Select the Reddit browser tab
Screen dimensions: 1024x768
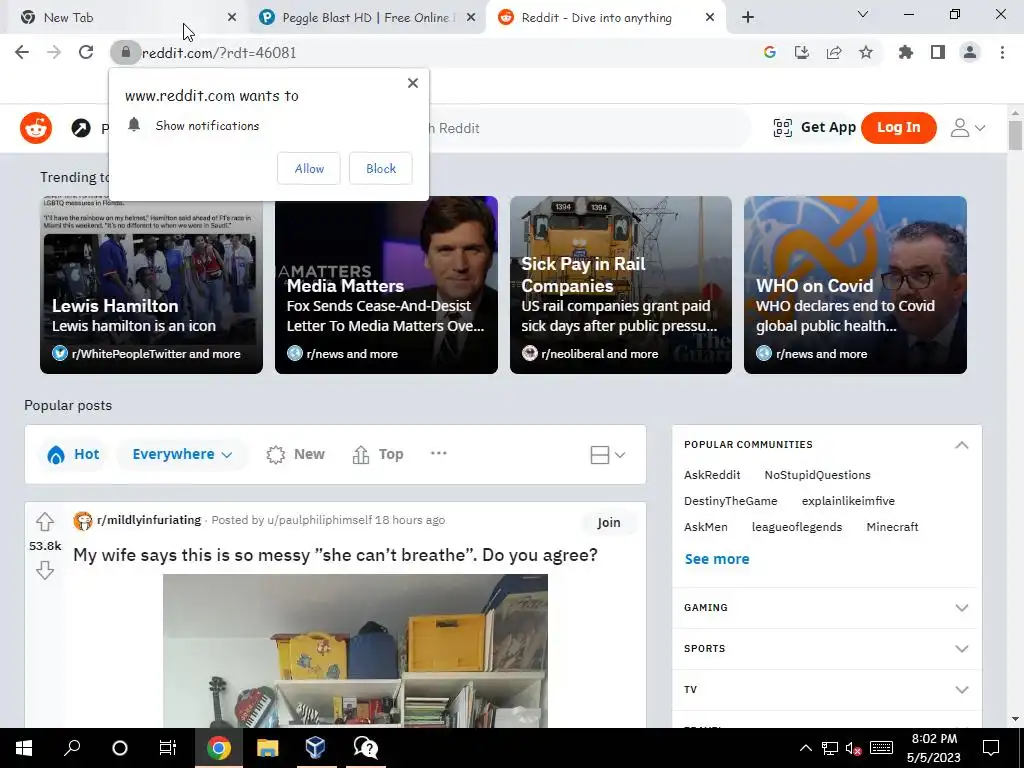click(x=605, y=18)
